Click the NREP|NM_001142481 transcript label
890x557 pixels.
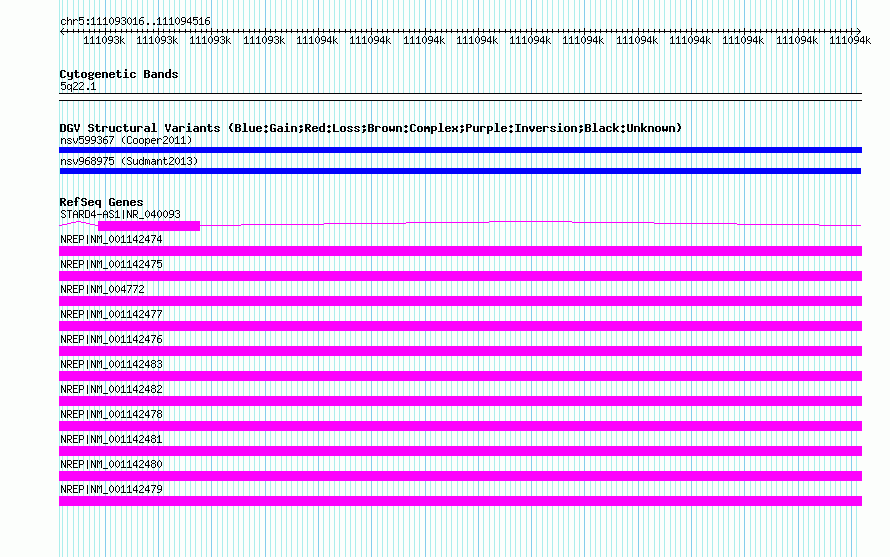tap(111, 439)
